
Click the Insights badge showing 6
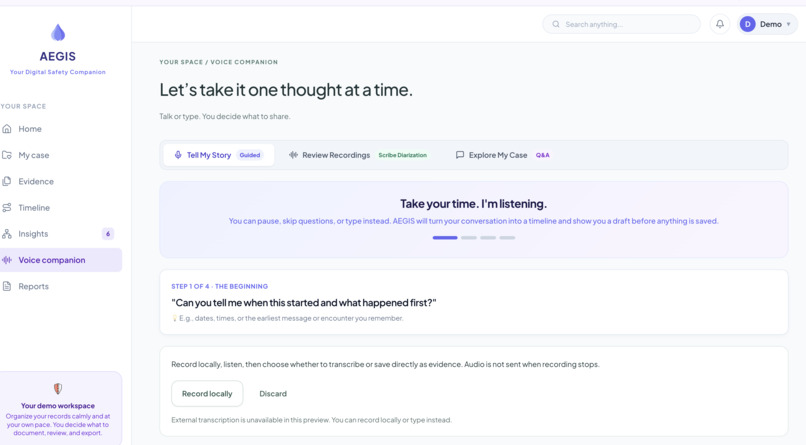(108, 234)
